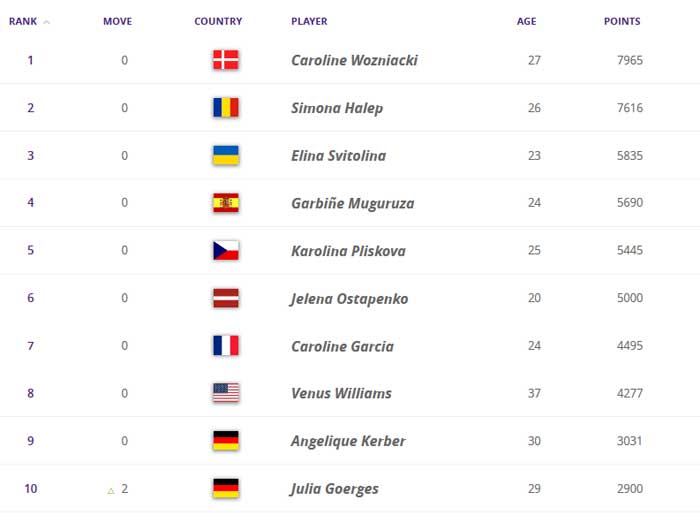Click Ukraine flag icon beside Elina Svitolina
Screen dimensions: 700x515
tap(225, 155)
